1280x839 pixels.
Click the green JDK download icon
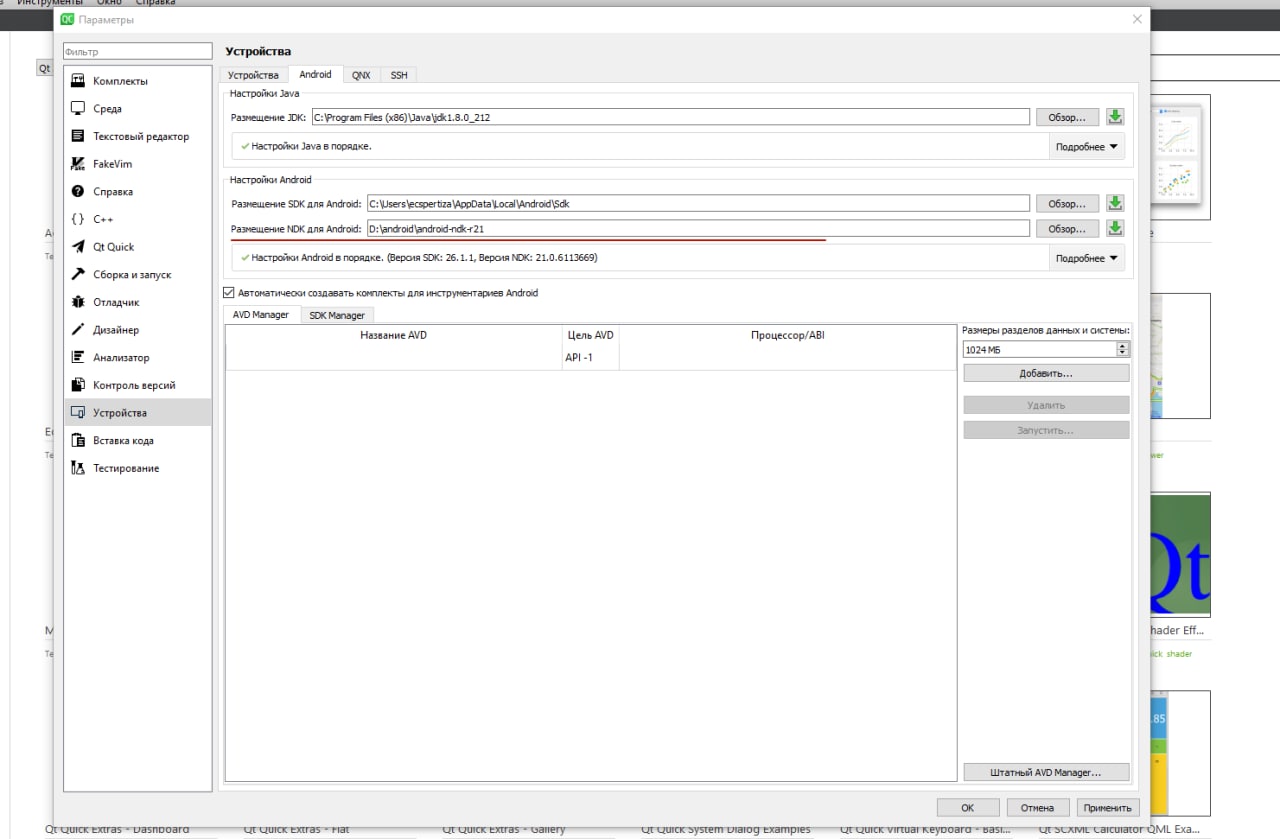(x=1115, y=117)
